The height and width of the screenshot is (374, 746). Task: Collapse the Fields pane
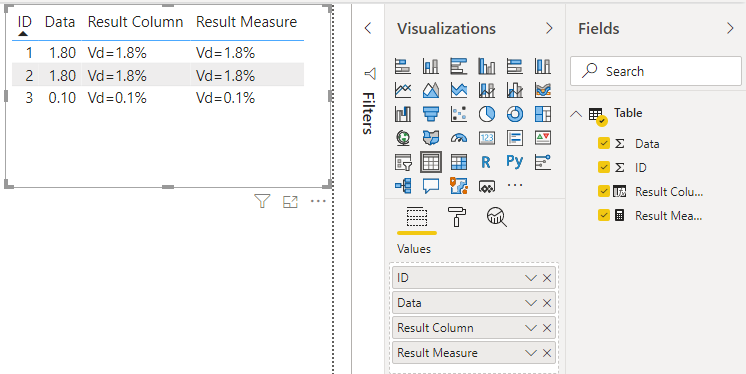[730, 29]
